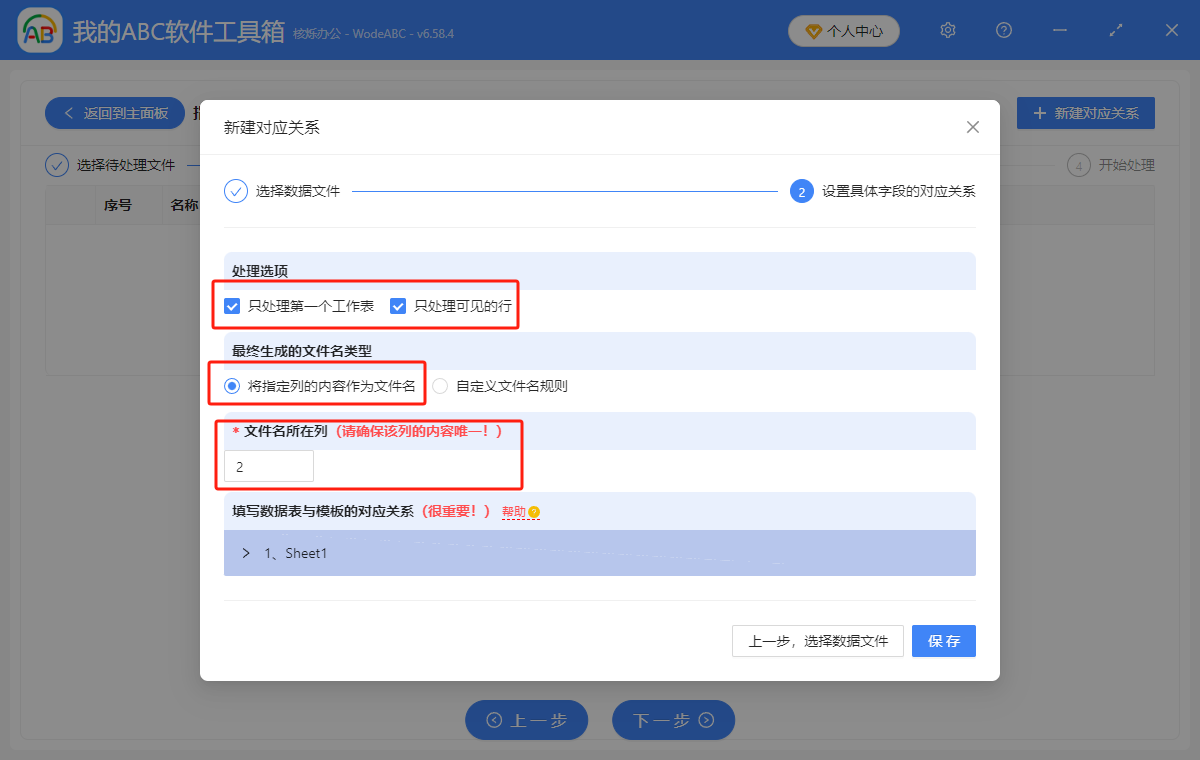Viewport: 1200px width, 760px height.
Task: Select step 2 设置具体字段的对应关系
Action: (802, 192)
